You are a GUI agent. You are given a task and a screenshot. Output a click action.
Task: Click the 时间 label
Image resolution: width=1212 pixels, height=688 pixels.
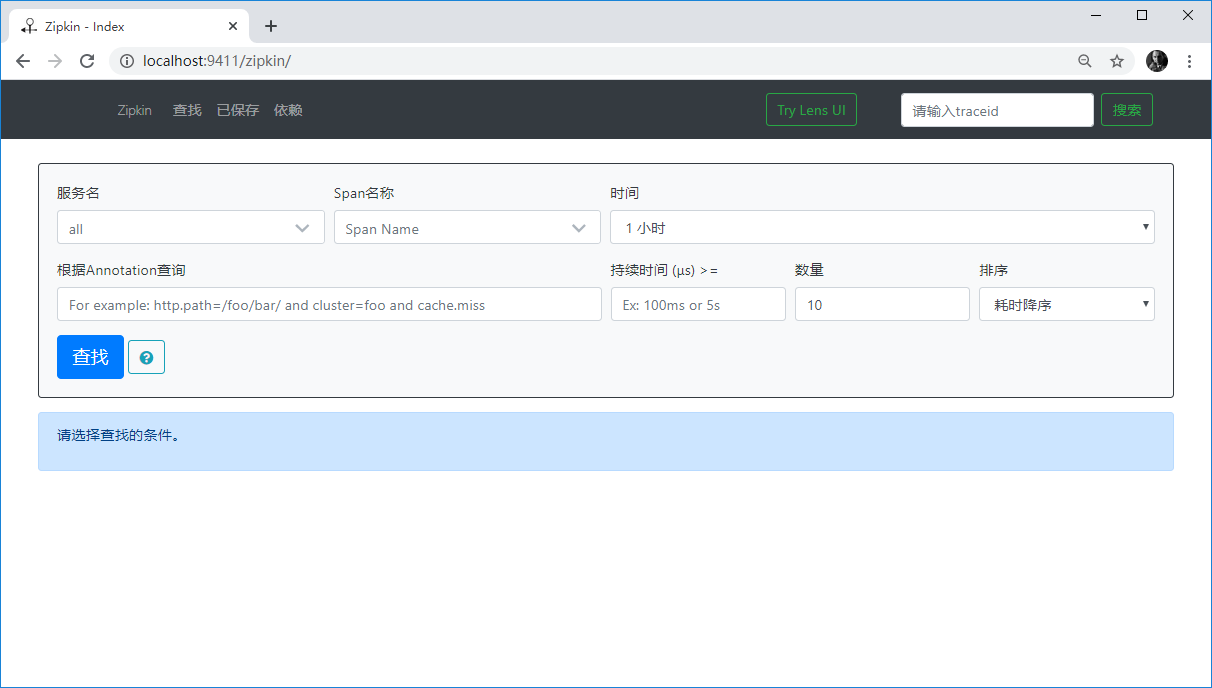click(624, 193)
